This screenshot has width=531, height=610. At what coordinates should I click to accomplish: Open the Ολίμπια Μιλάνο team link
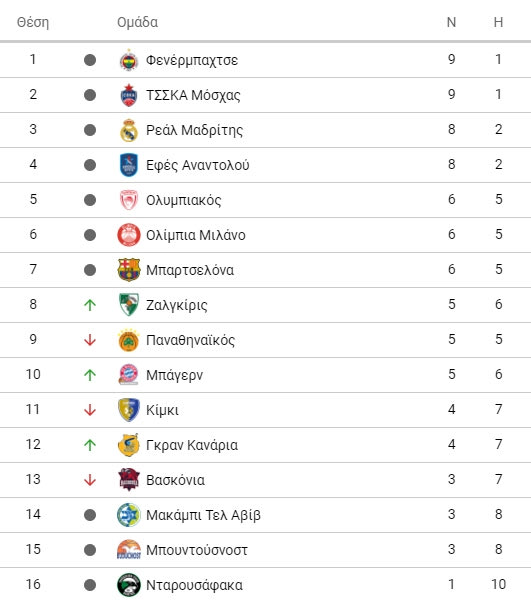[x=196, y=235]
